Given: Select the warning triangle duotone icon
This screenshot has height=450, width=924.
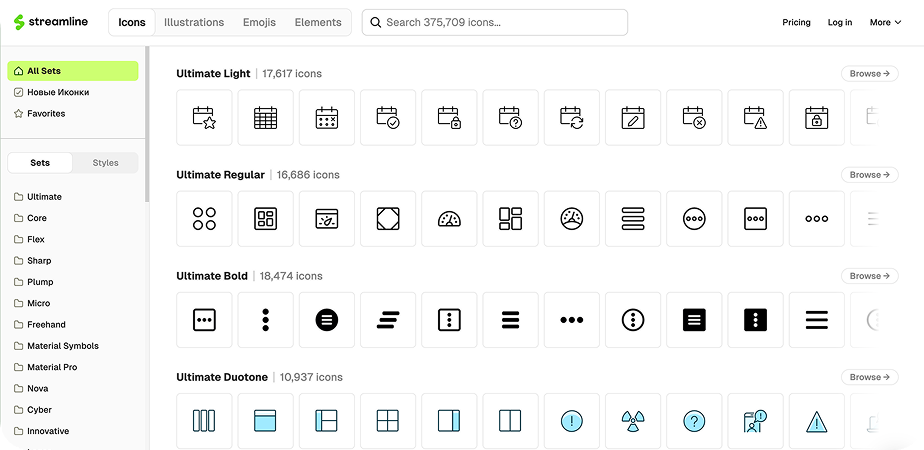Looking at the screenshot, I should click(817, 421).
